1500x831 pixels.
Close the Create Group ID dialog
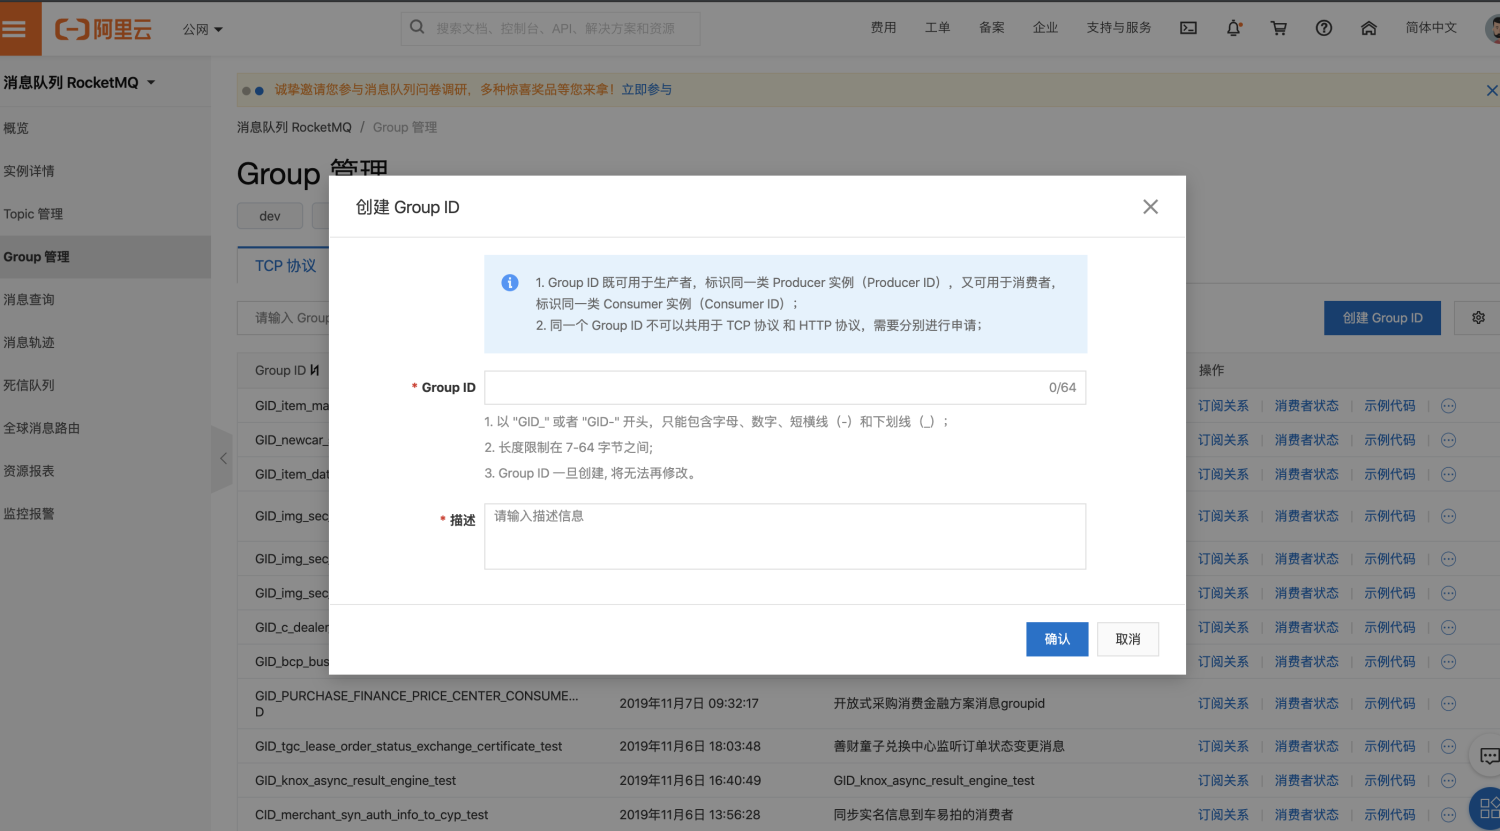coord(1150,206)
